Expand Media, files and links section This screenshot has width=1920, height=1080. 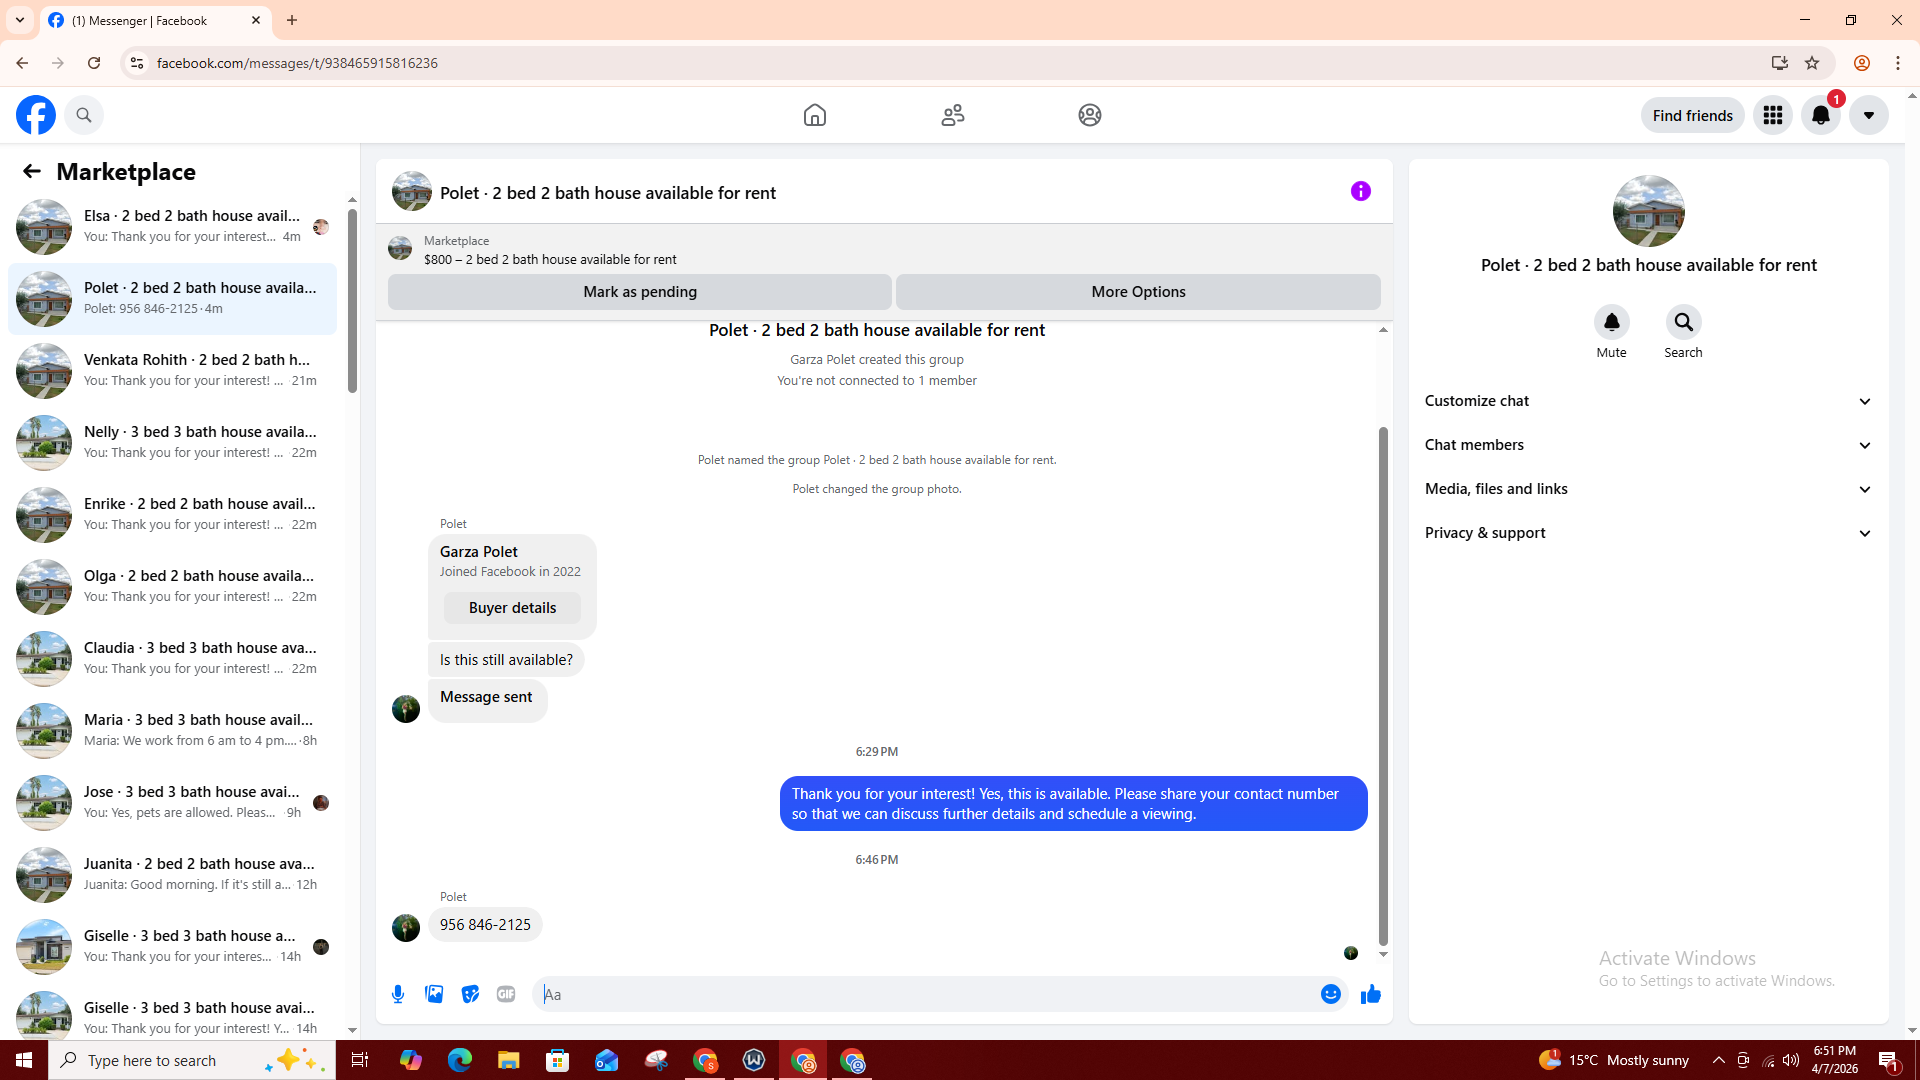pos(1648,489)
